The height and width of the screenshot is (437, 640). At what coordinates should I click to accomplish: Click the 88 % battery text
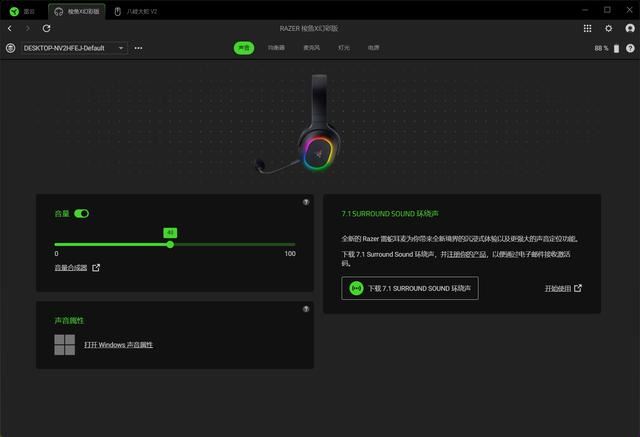point(601,48)
